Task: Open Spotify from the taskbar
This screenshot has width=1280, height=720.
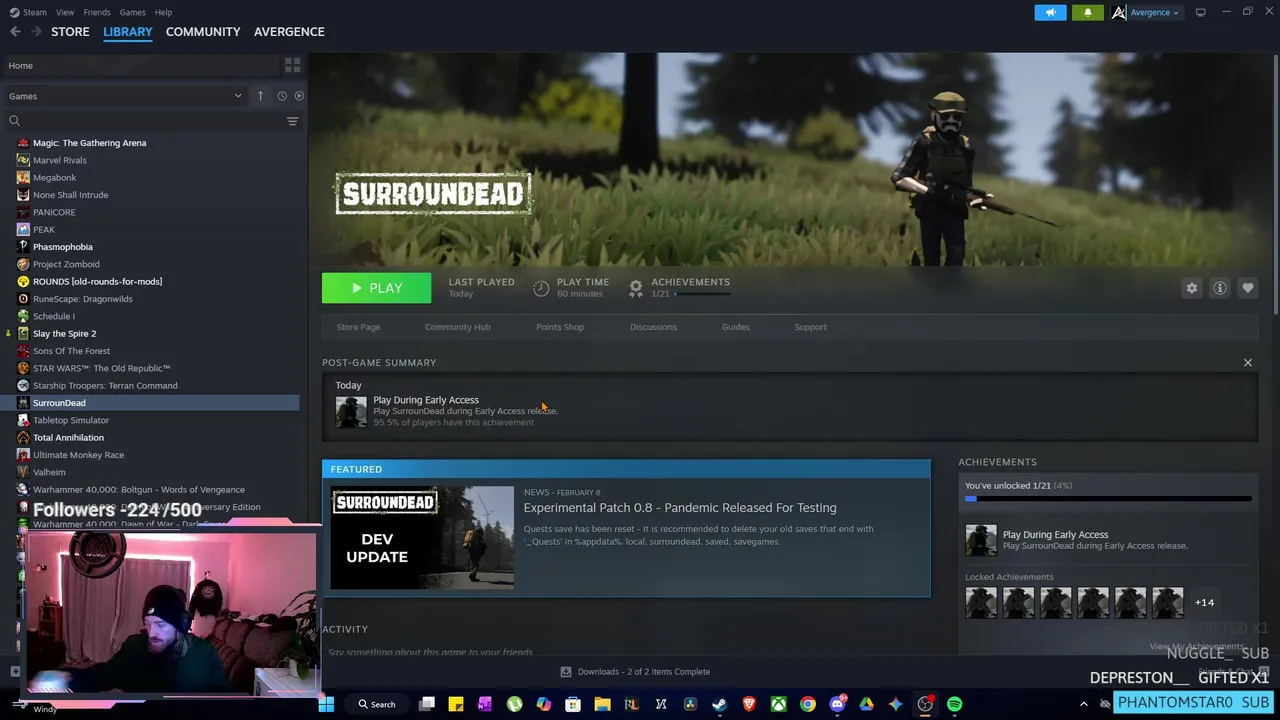Action: [954, 704]
